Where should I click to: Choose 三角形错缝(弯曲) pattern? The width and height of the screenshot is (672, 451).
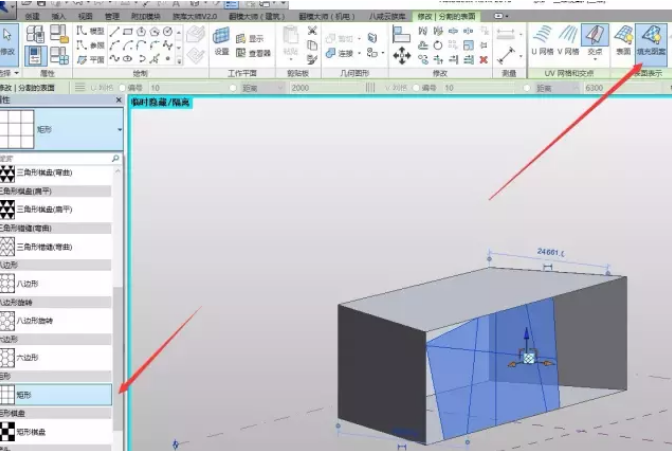tap(56, 247)
